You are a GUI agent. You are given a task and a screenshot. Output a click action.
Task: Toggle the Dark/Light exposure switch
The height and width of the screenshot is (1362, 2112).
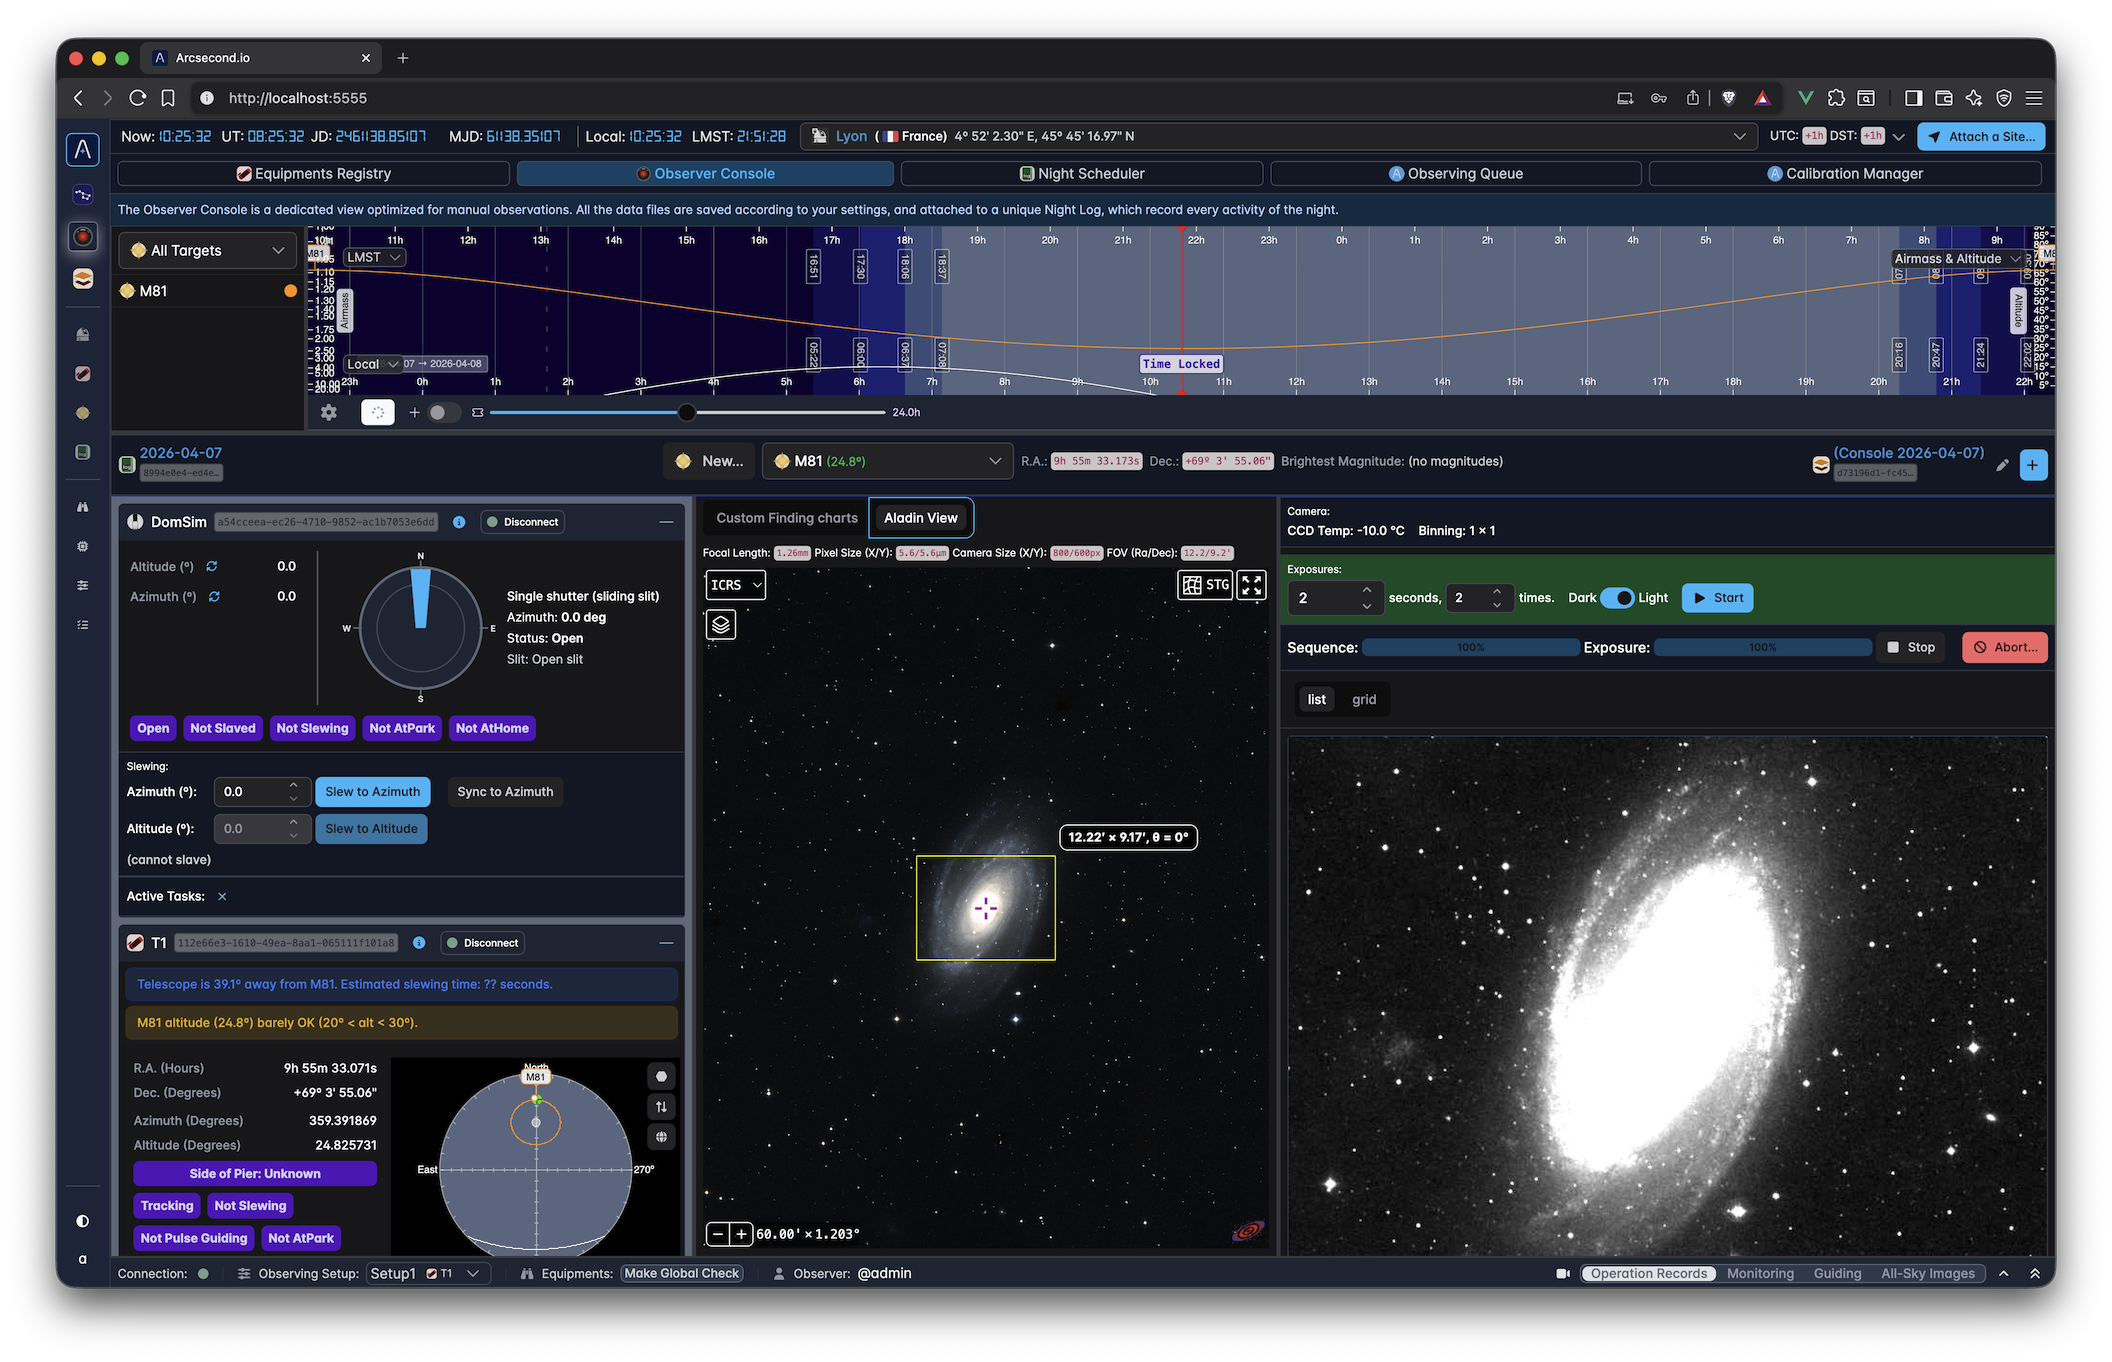[1617, 598]
